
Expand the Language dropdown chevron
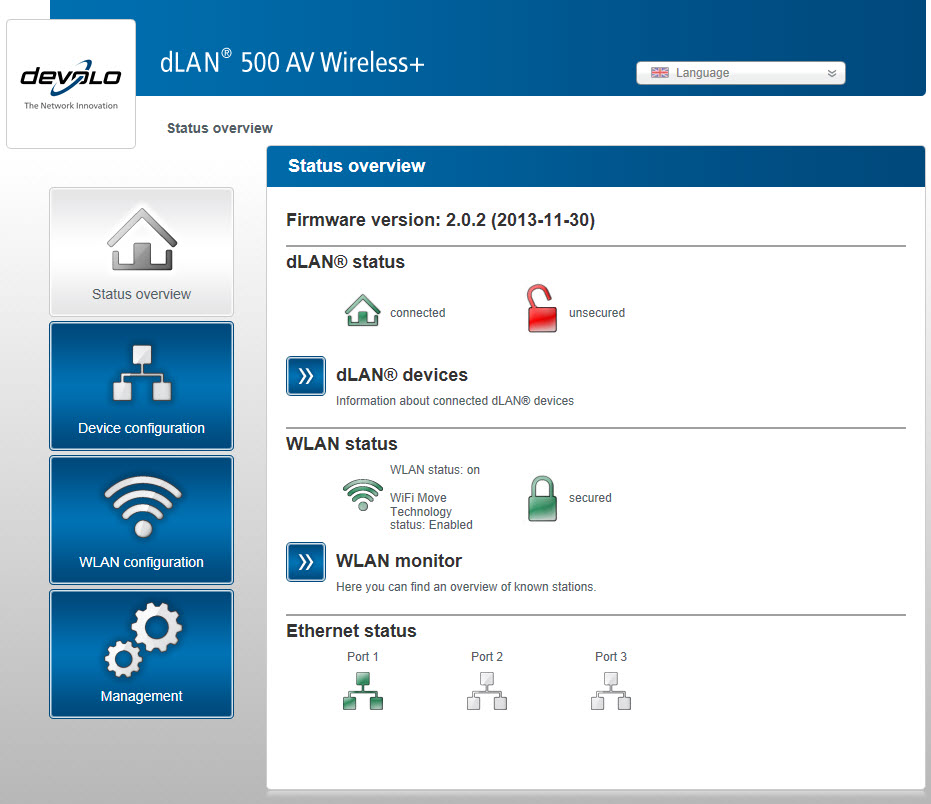[832, 73]
